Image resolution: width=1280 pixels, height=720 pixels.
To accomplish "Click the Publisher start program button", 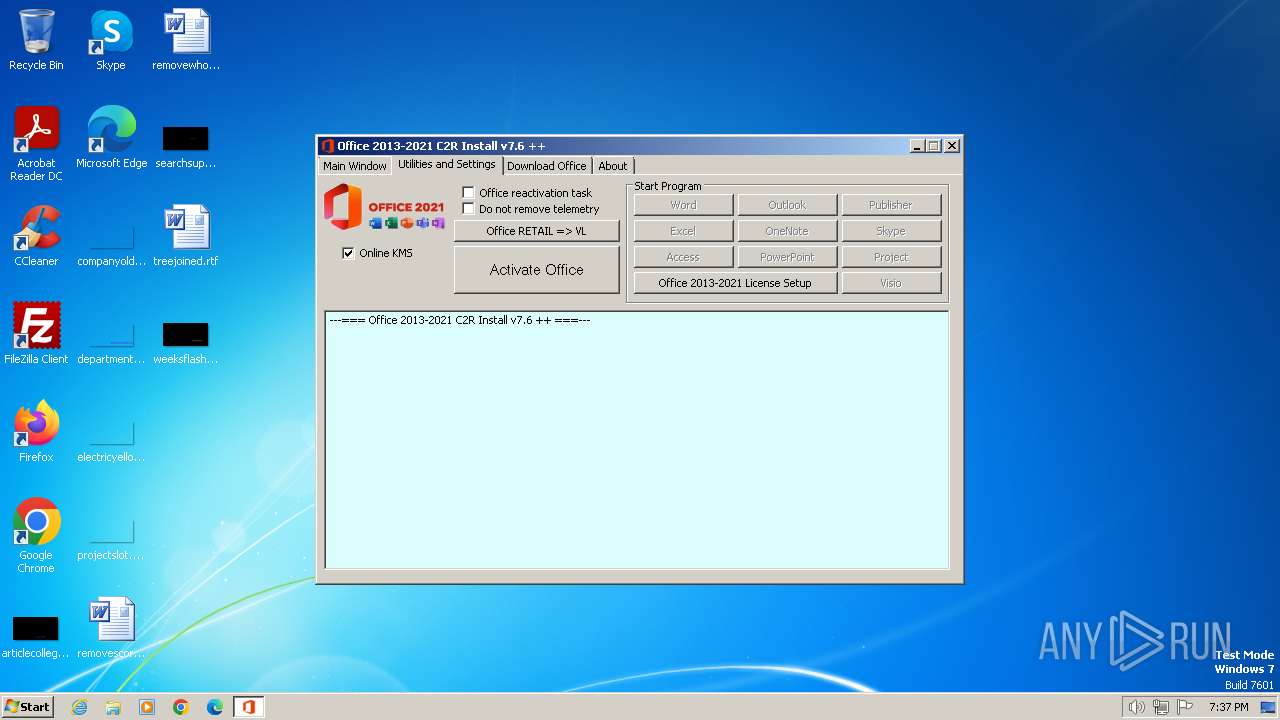I will point(891,205).
